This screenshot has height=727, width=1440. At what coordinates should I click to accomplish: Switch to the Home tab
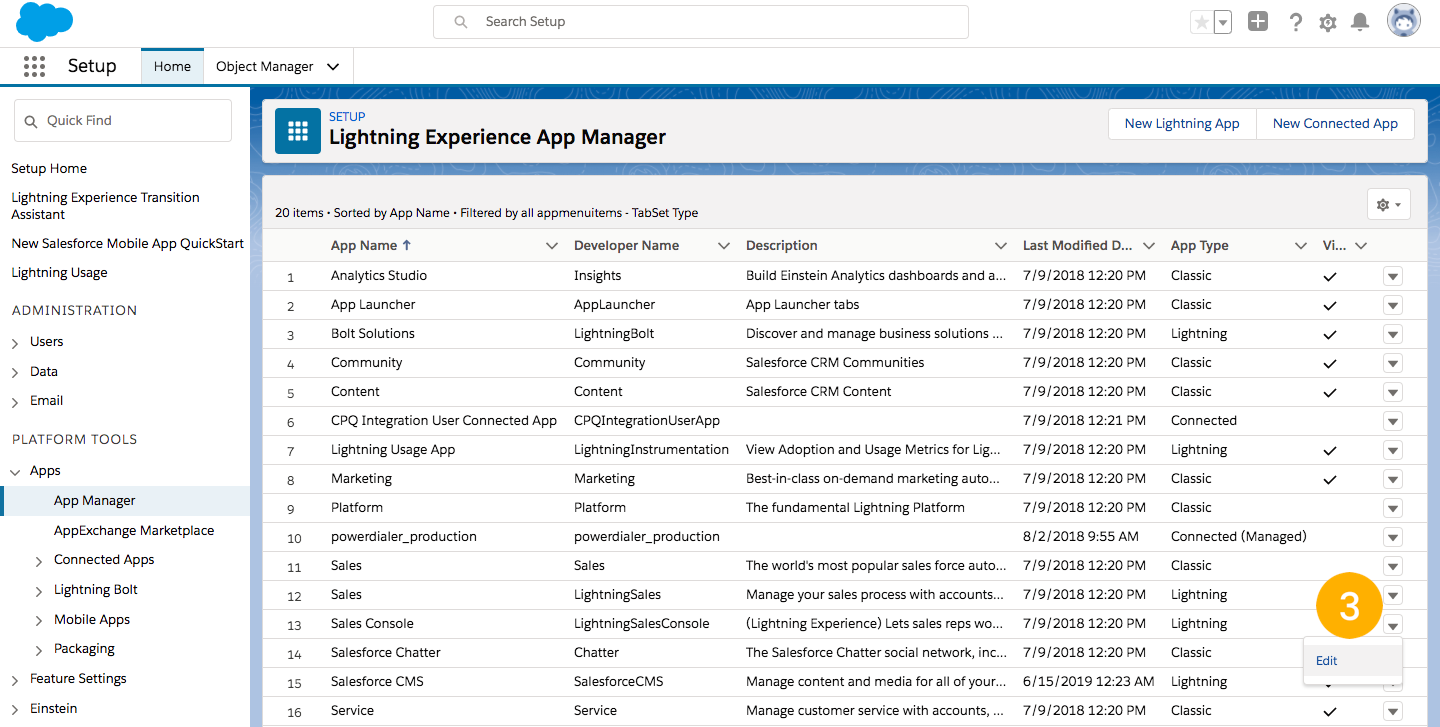(172, 66)
